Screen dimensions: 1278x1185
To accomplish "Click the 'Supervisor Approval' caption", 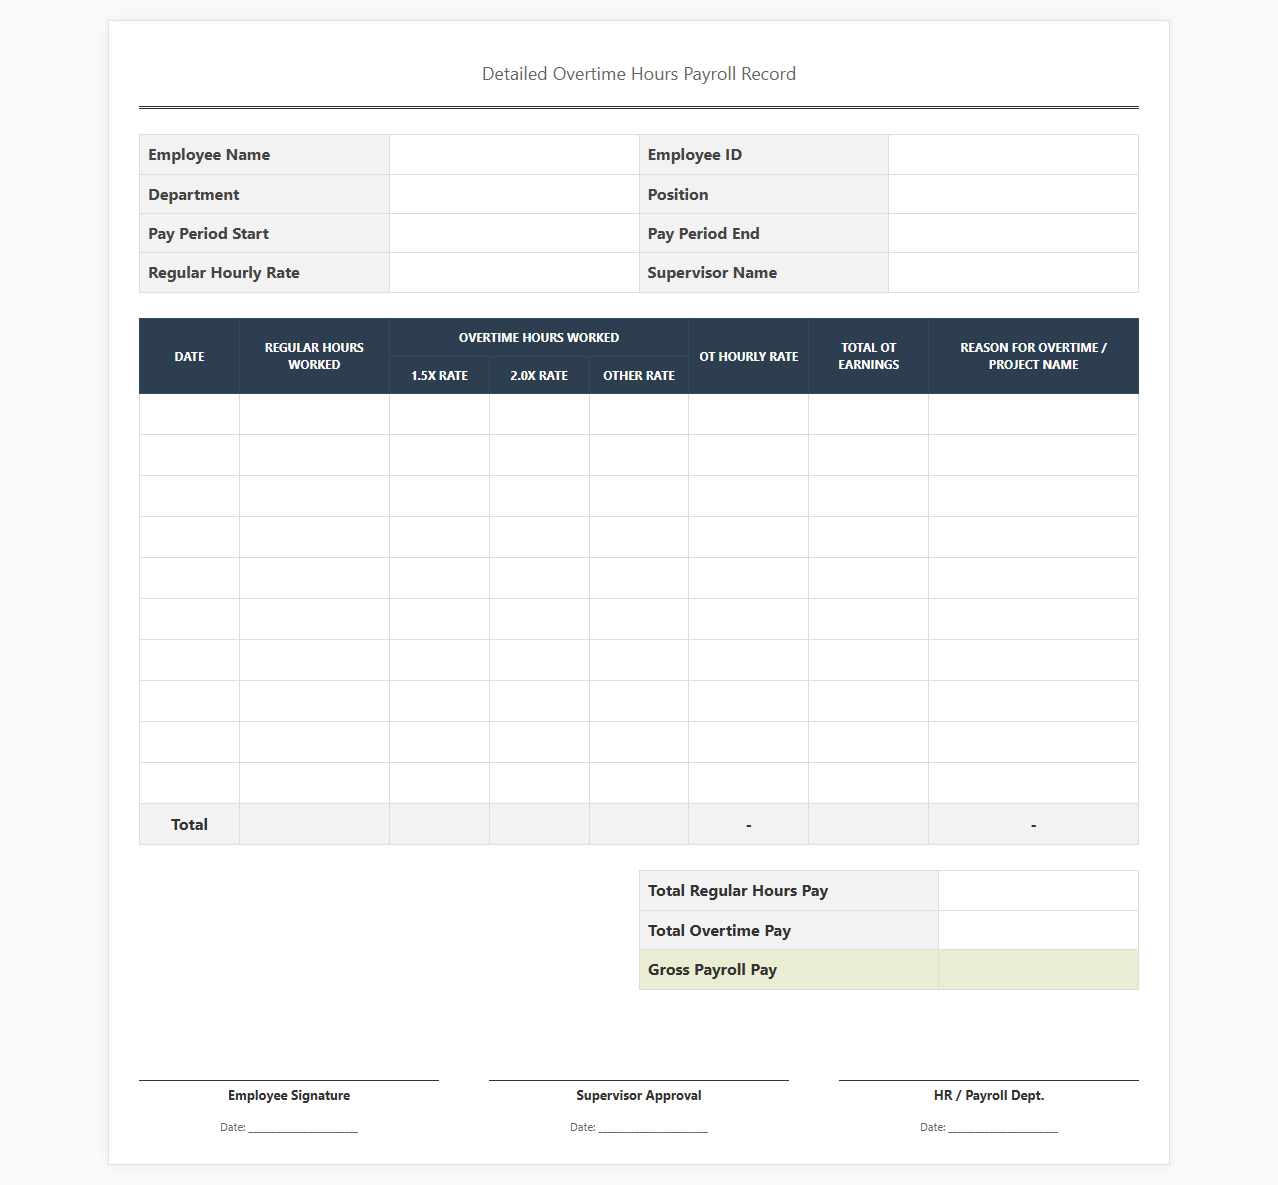I will tap(639, 1096).
